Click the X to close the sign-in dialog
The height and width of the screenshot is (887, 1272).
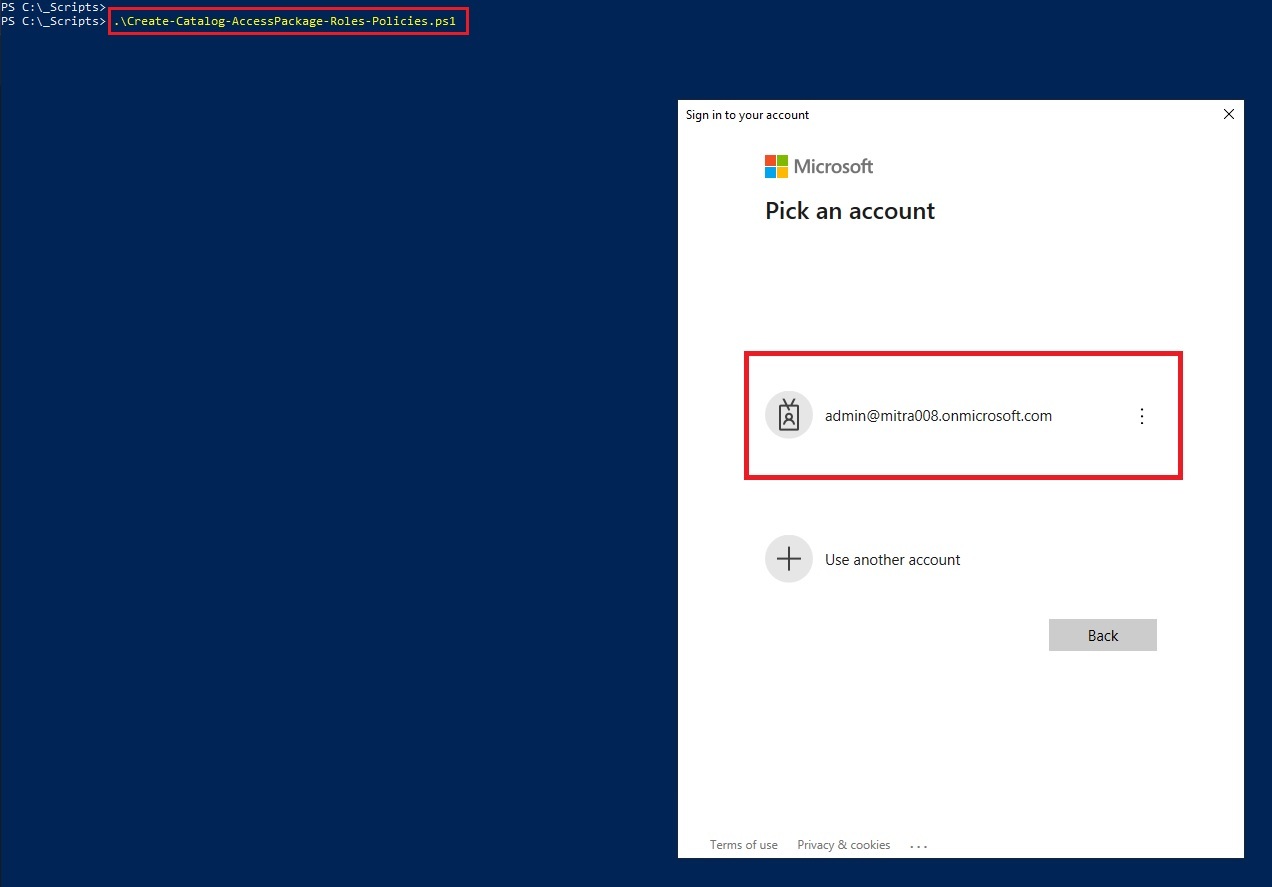pos(1228,114)
